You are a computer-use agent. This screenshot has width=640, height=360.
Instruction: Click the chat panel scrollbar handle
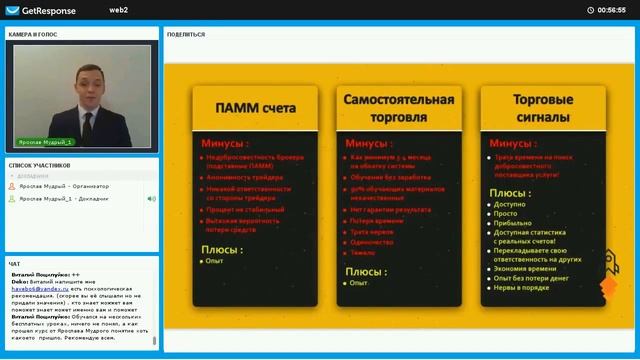tap(154, 340)
